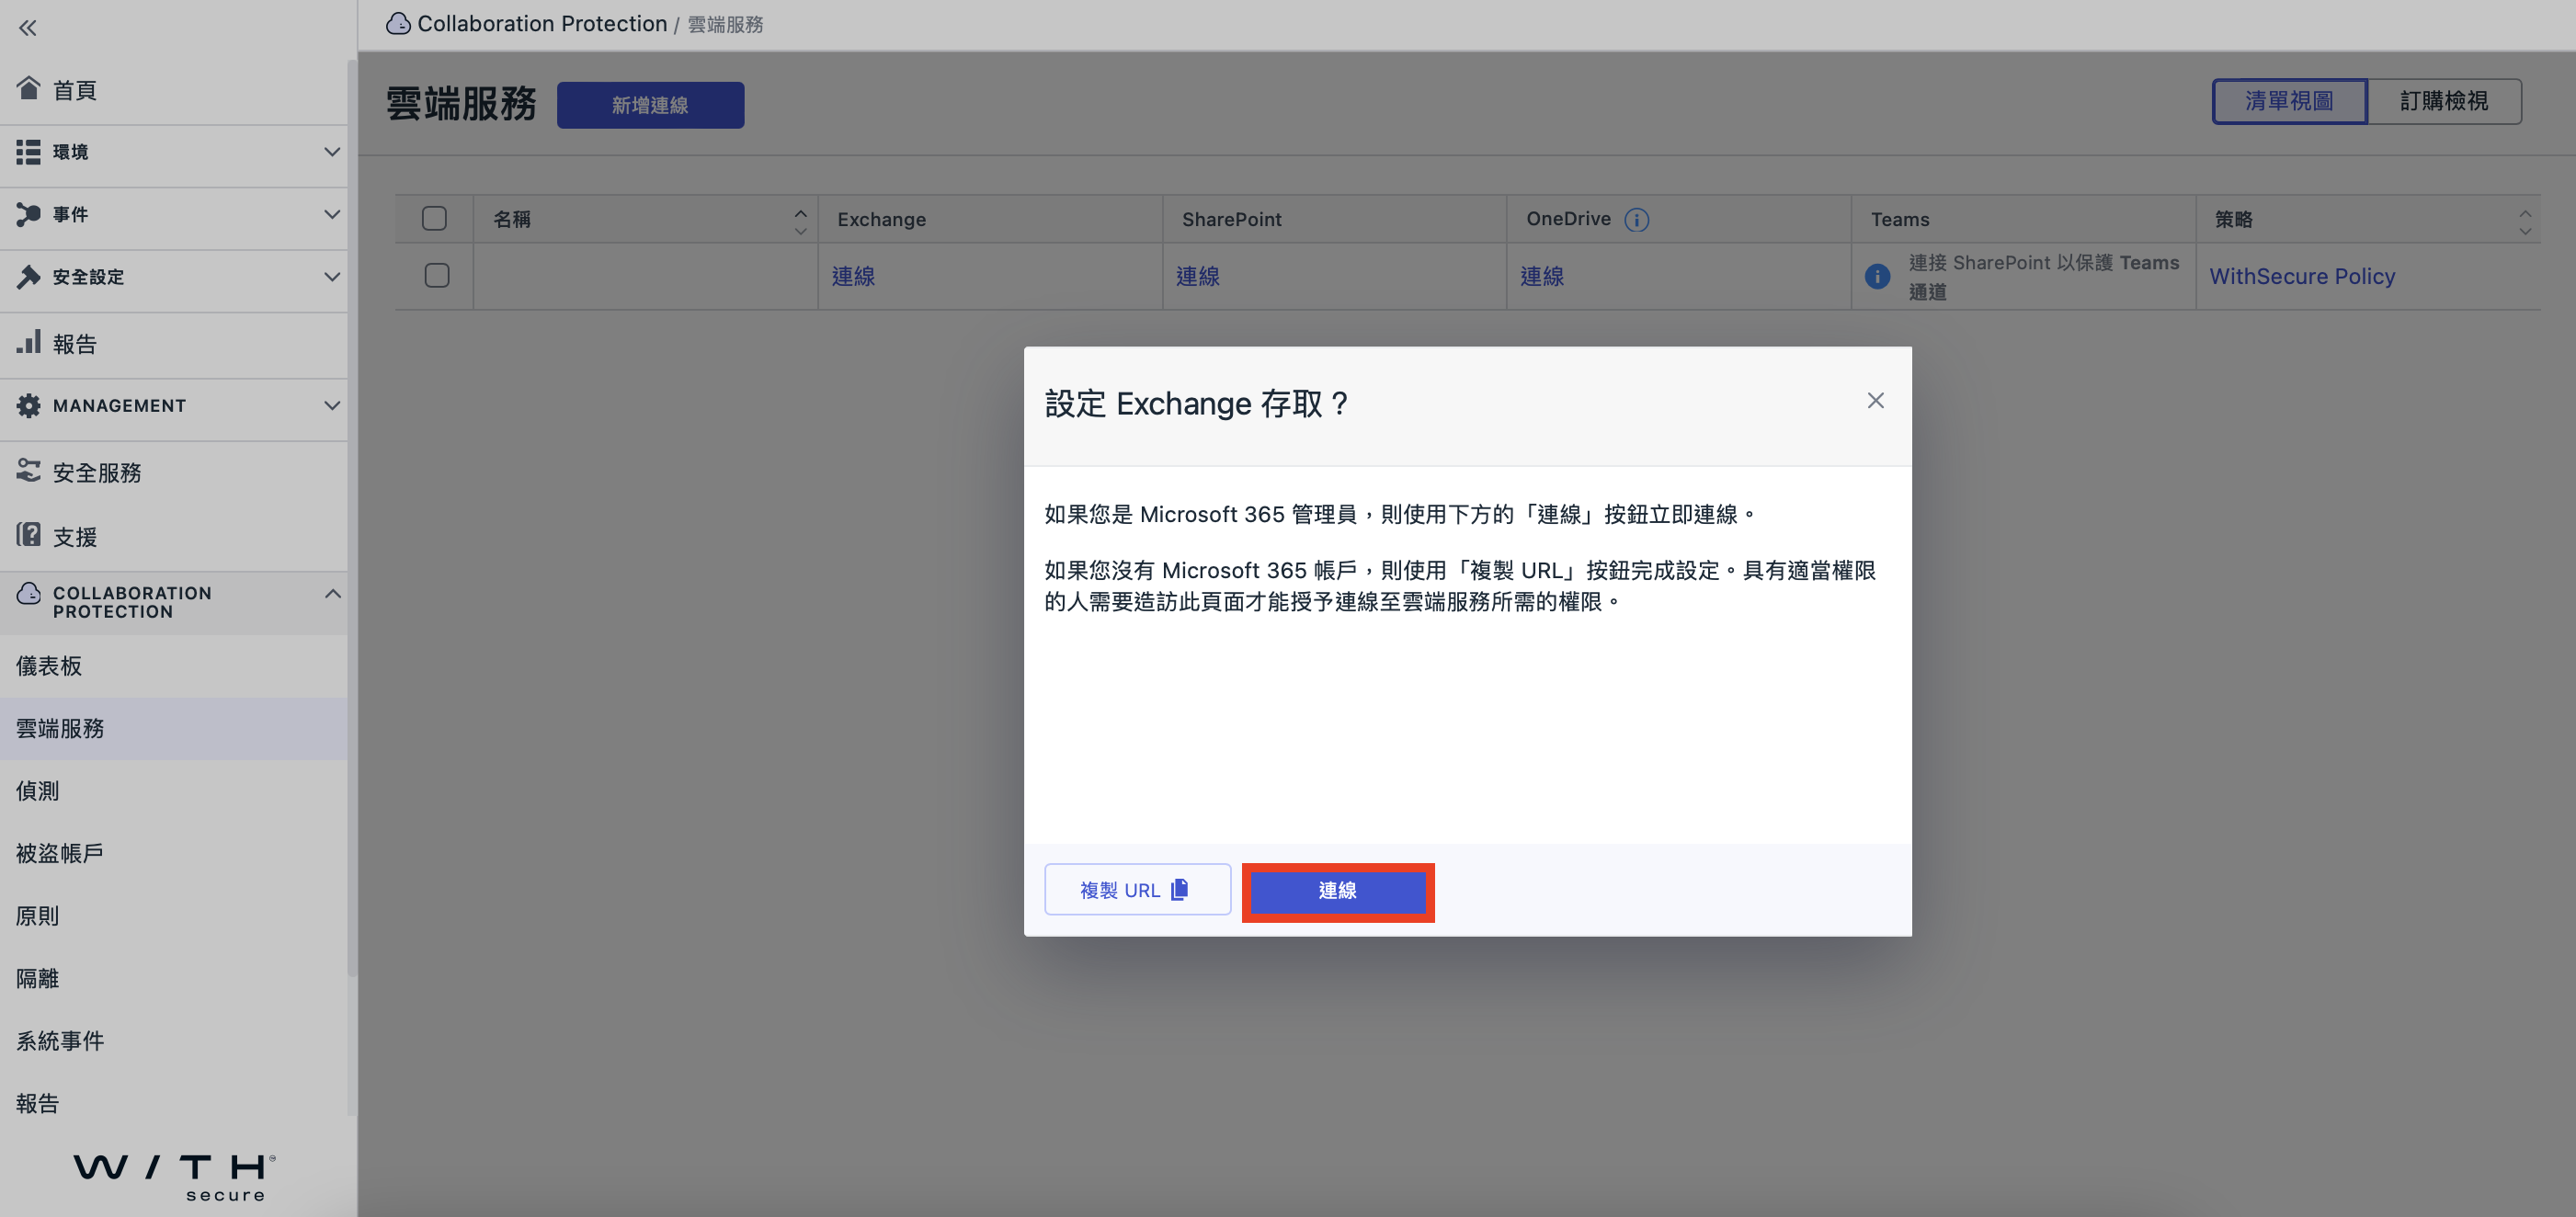Image resolution: width=2576 pixels, height=1217 pixels.
Task: Click the MANAGEMENT gear icon
Action: point(28,405)
